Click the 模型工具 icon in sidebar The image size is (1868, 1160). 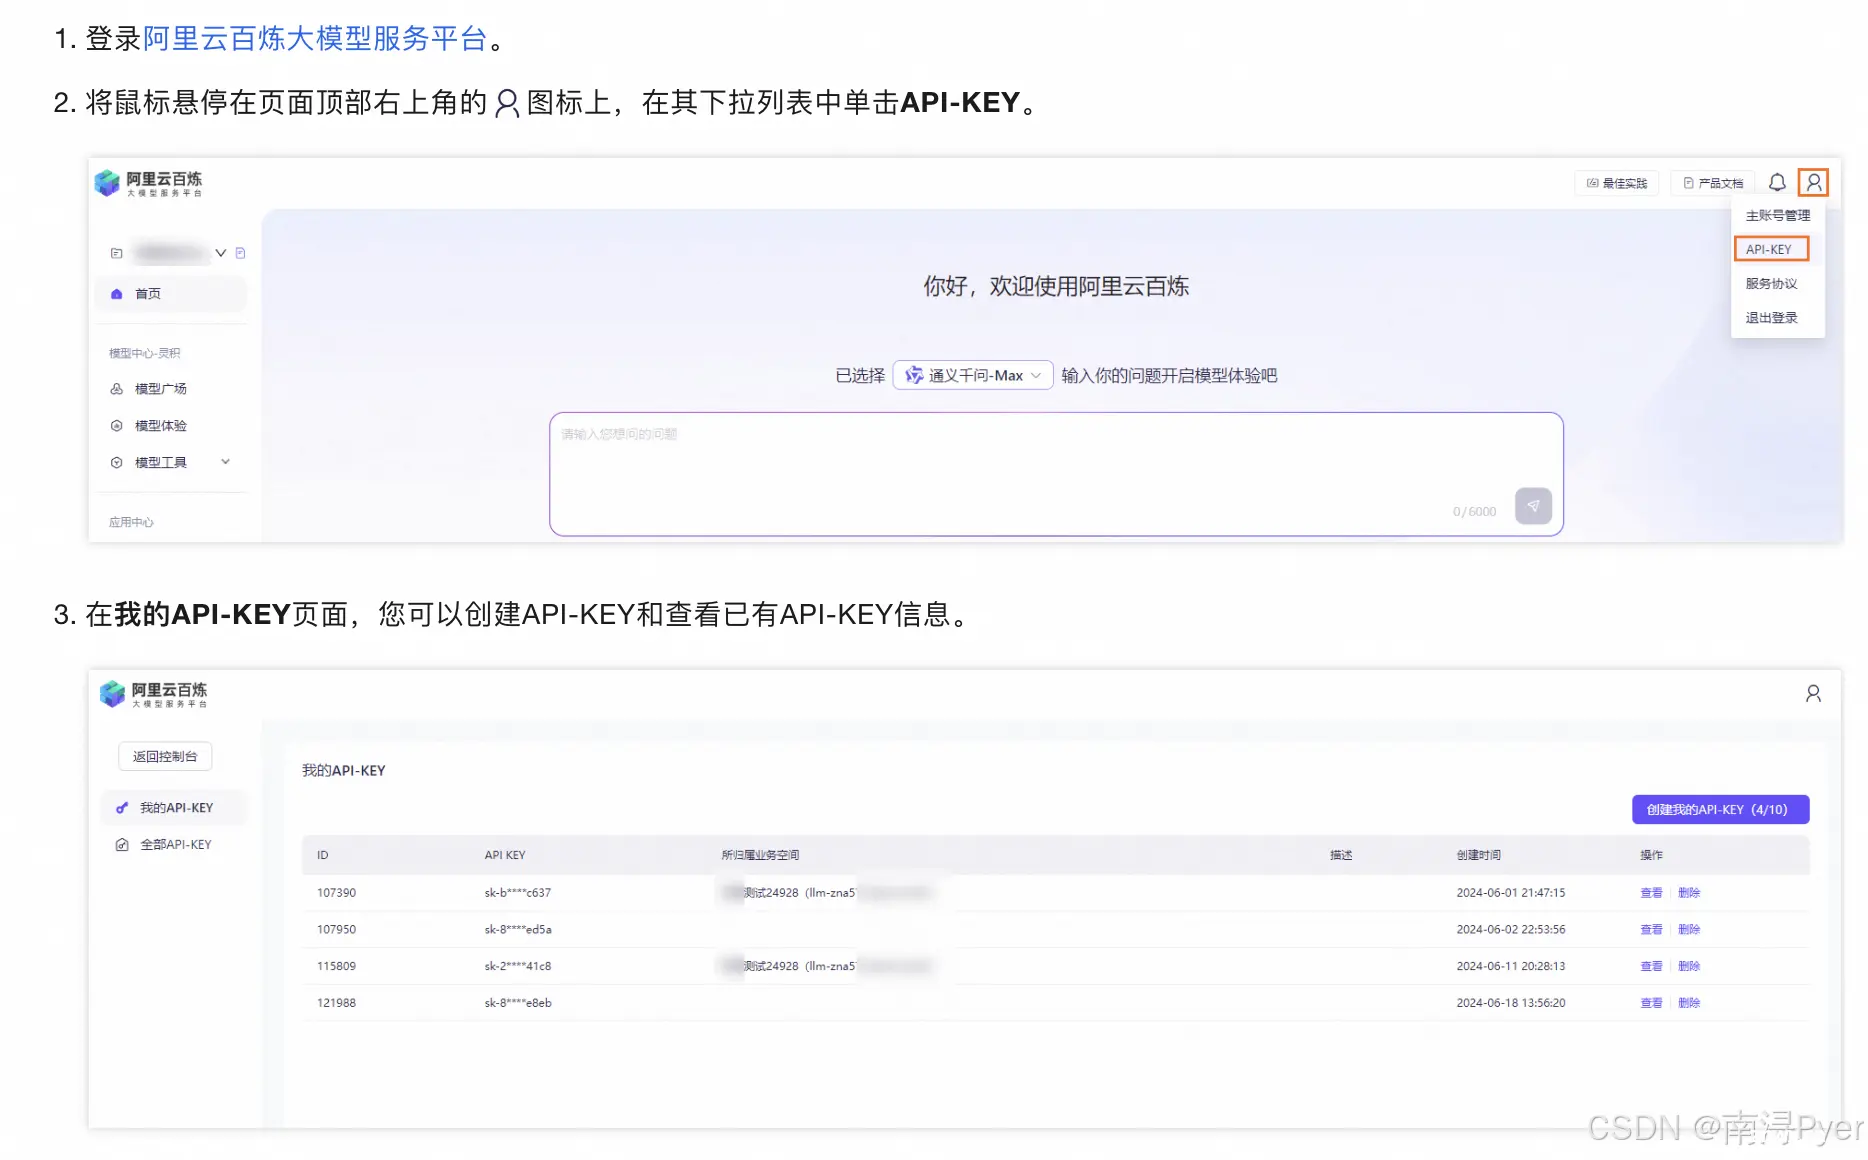[x=116, y=462]
